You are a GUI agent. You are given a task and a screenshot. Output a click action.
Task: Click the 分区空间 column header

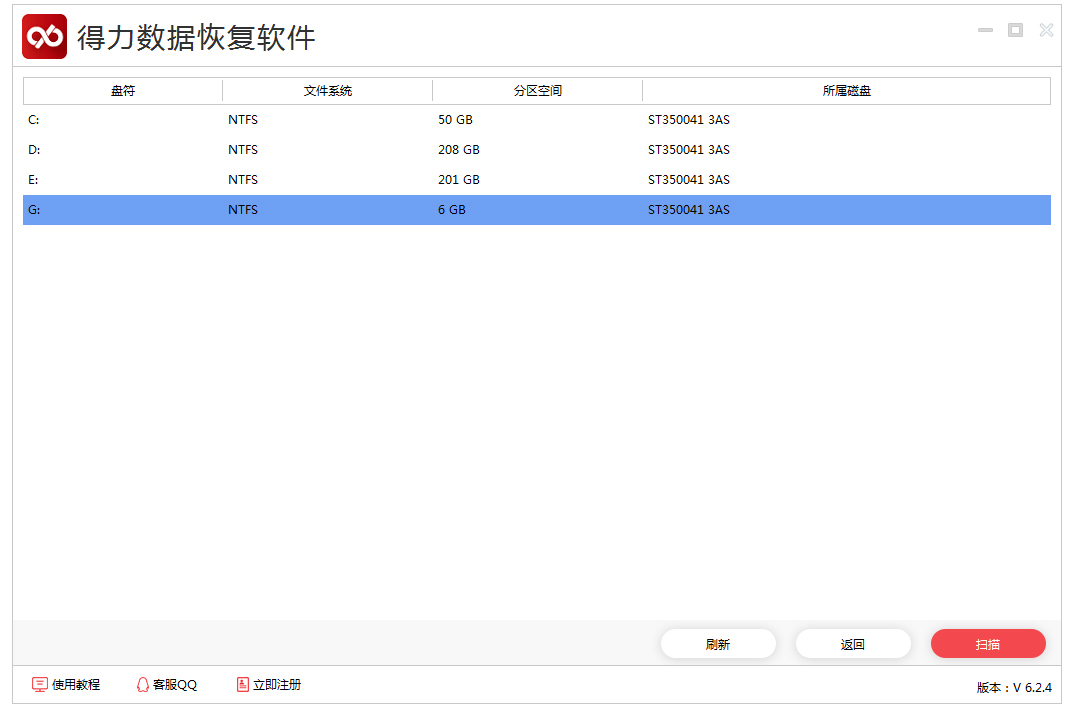point(537,91)
